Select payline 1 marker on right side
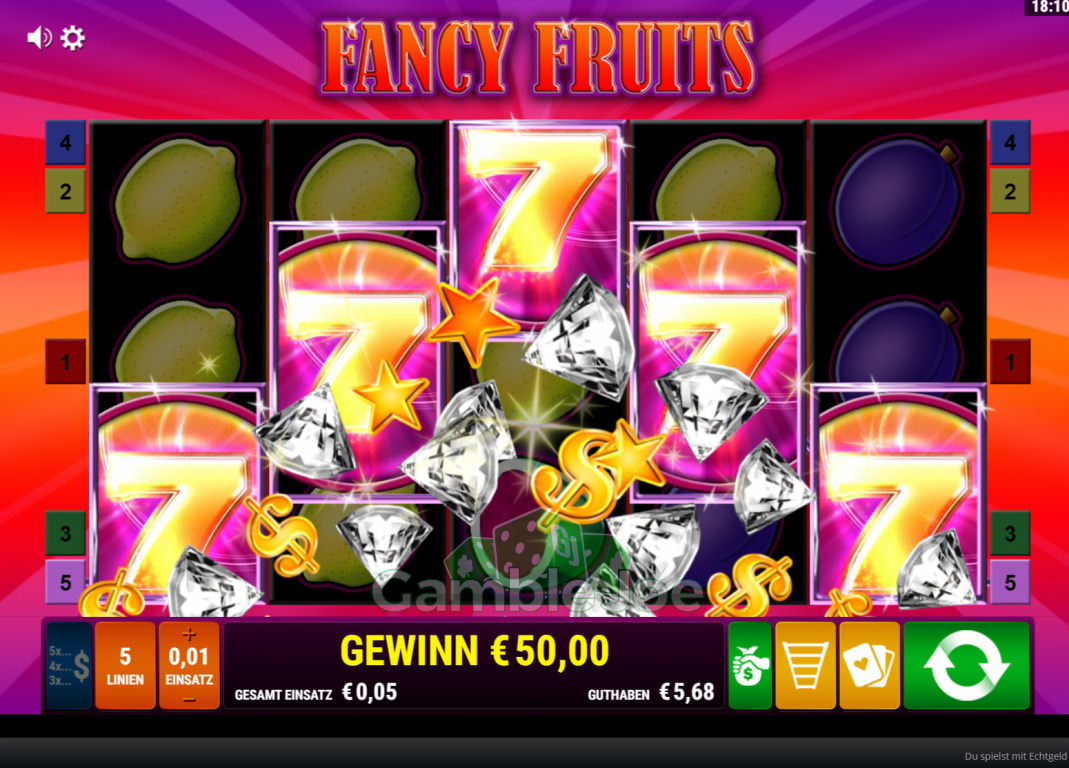Screen dimensions: 1069x768 pos(1010,361)
